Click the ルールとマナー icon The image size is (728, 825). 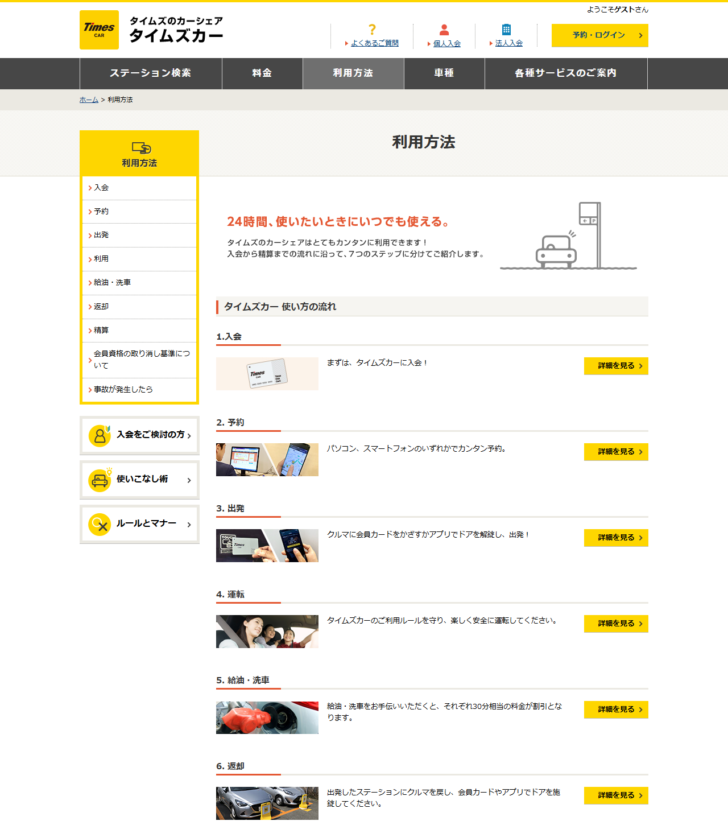tap(99, 525)
